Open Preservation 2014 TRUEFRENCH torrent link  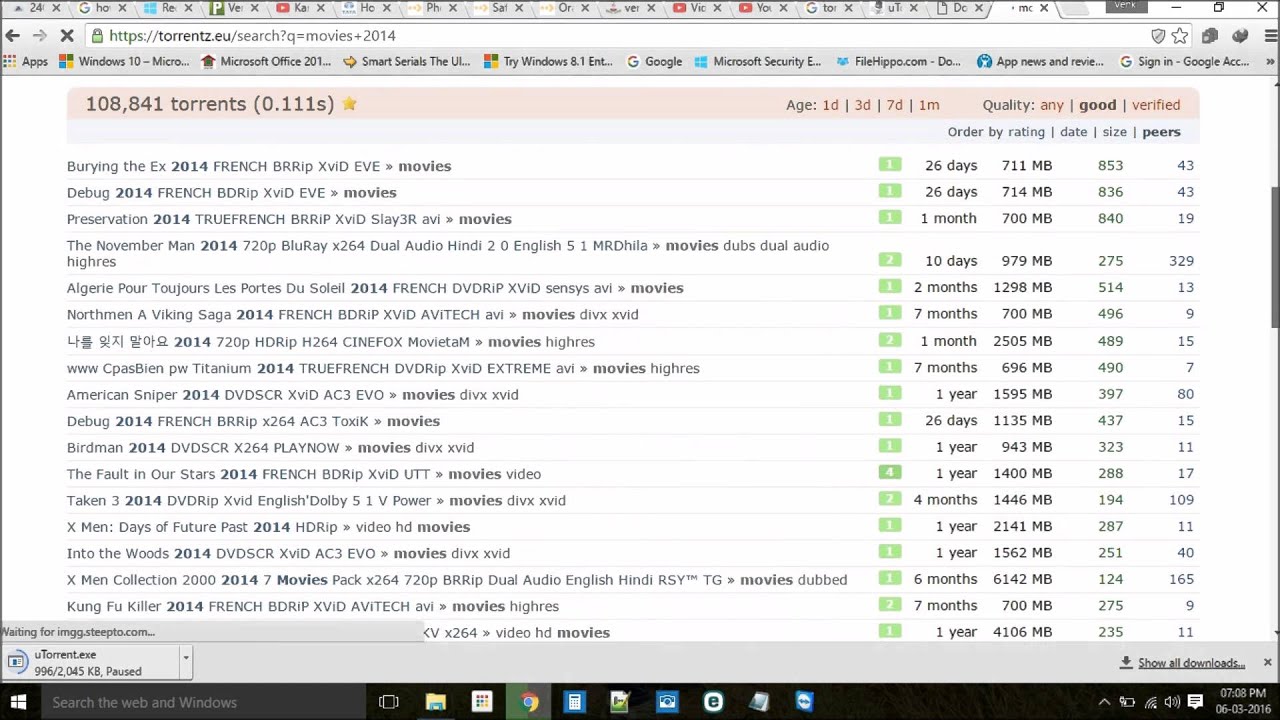(254, 219)
